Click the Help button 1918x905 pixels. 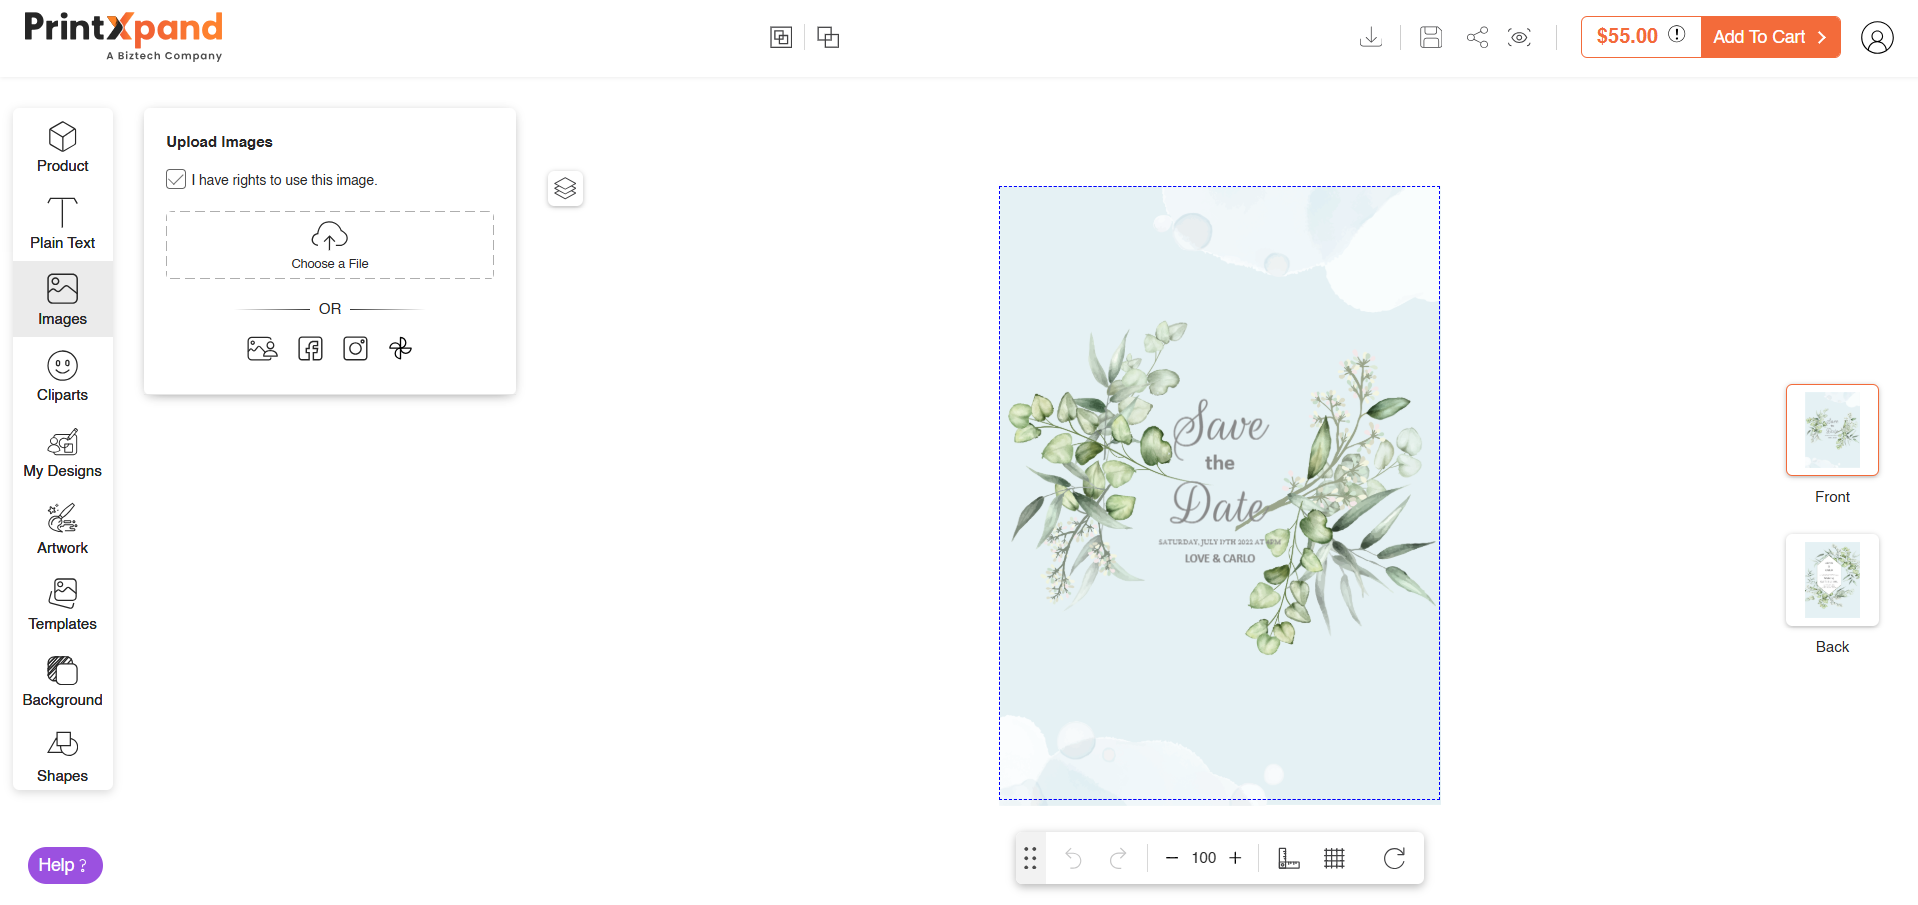64,865
